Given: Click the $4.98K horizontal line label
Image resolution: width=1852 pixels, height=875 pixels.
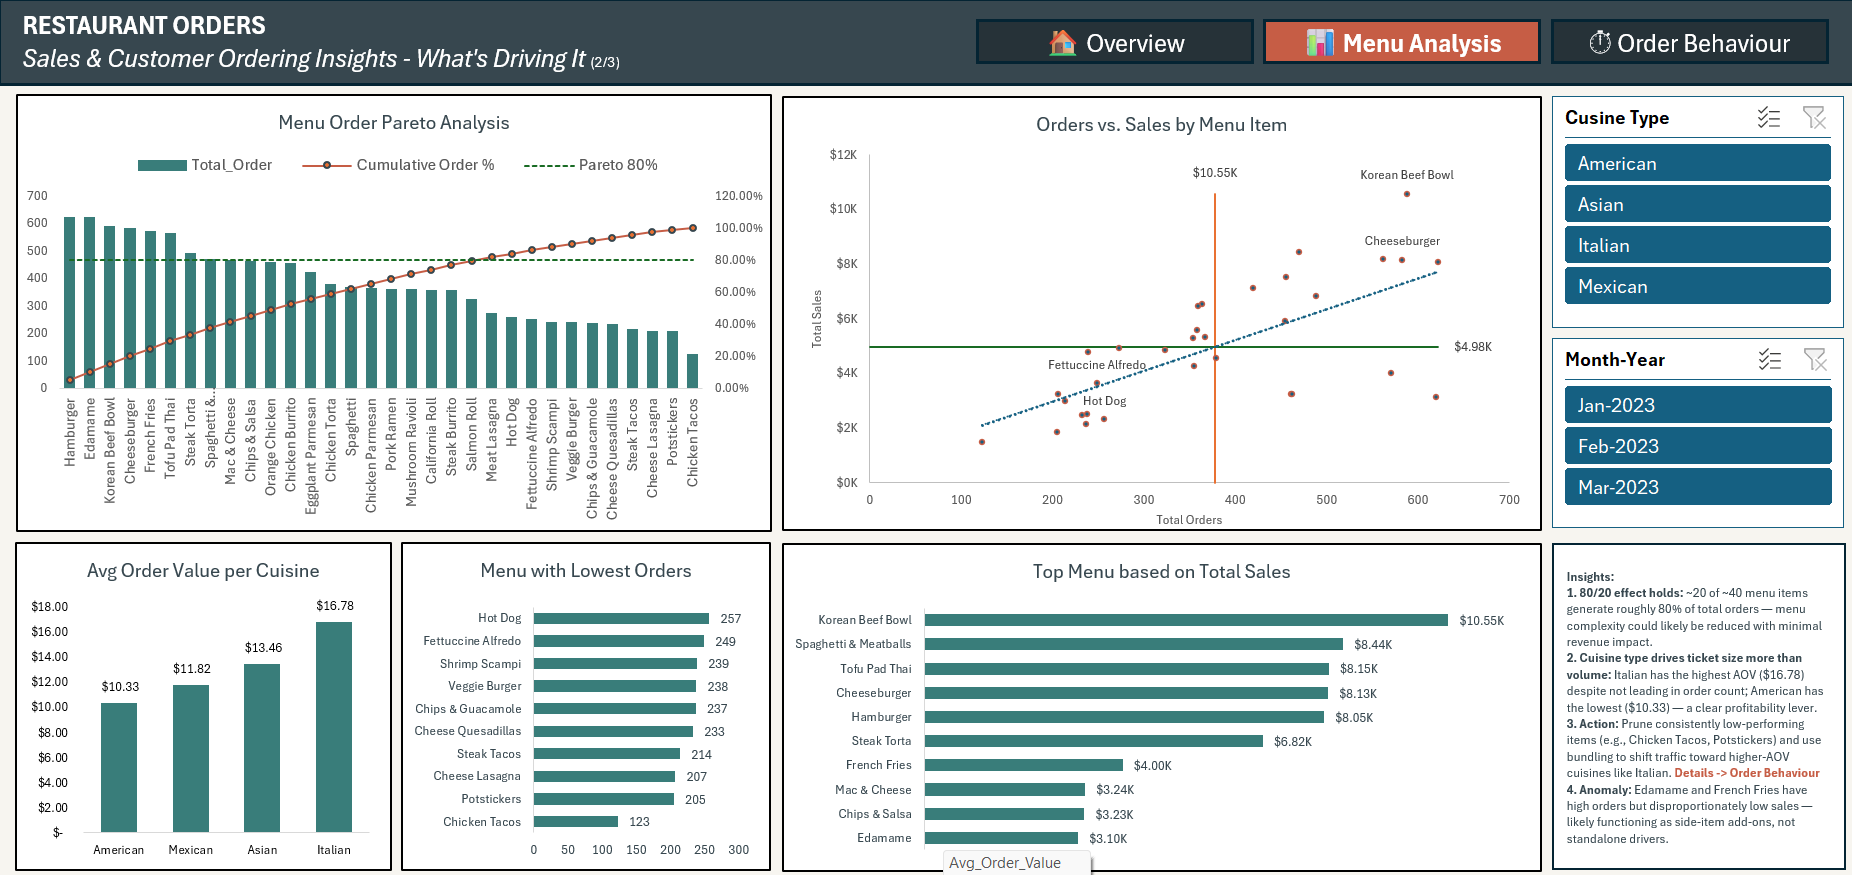Looking at the screenshot, I should (1473, 347).
